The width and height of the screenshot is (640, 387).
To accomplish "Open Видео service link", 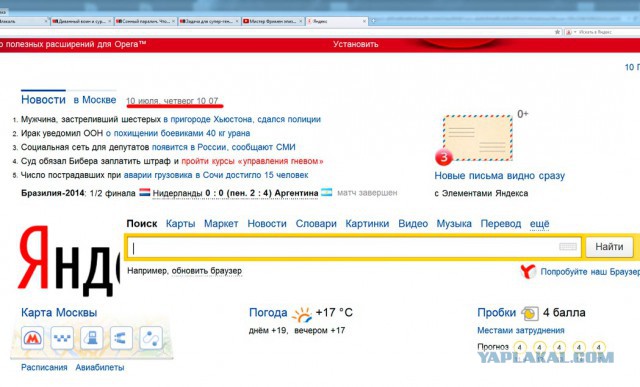I will [413, 224].
